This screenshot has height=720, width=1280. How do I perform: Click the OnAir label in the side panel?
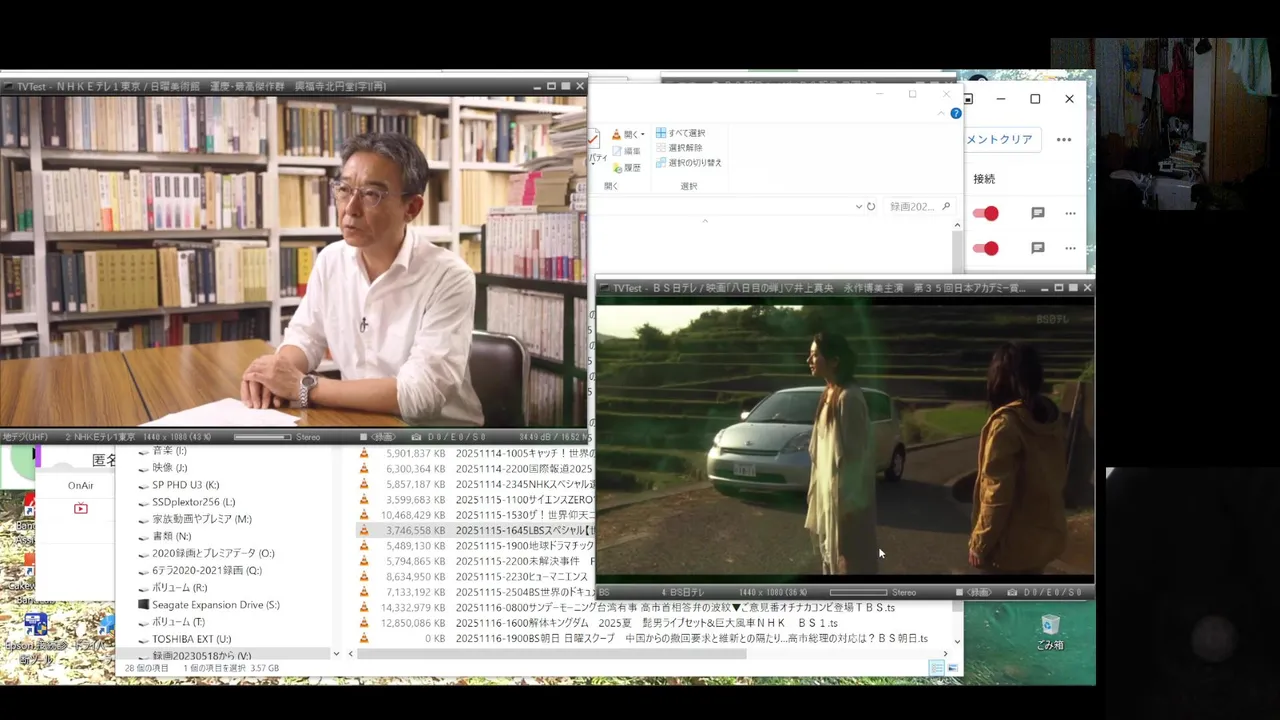click(x=81, y=485)
